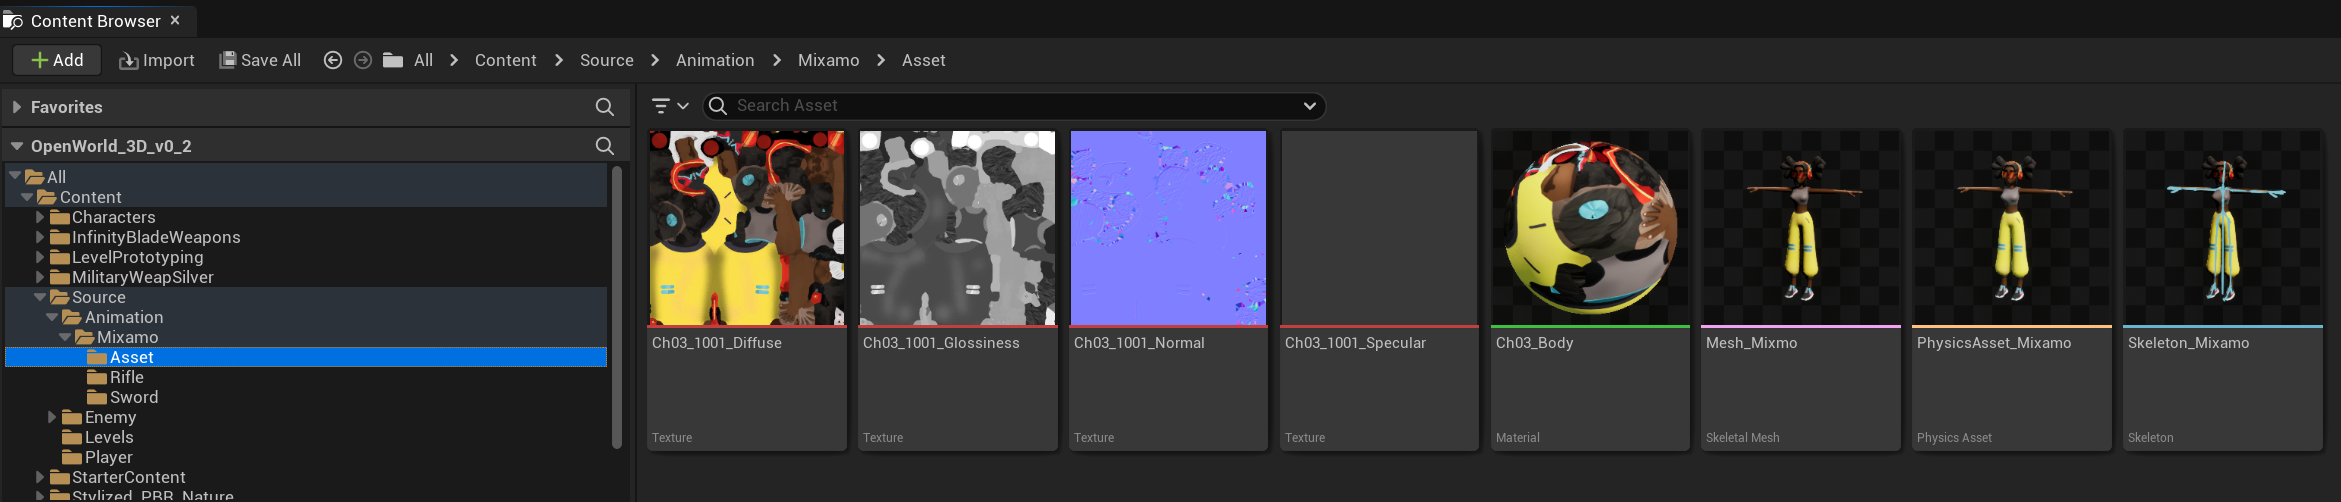Open the asset filter menu
This screenshot has height=502, width=2341.
point(670,105)
